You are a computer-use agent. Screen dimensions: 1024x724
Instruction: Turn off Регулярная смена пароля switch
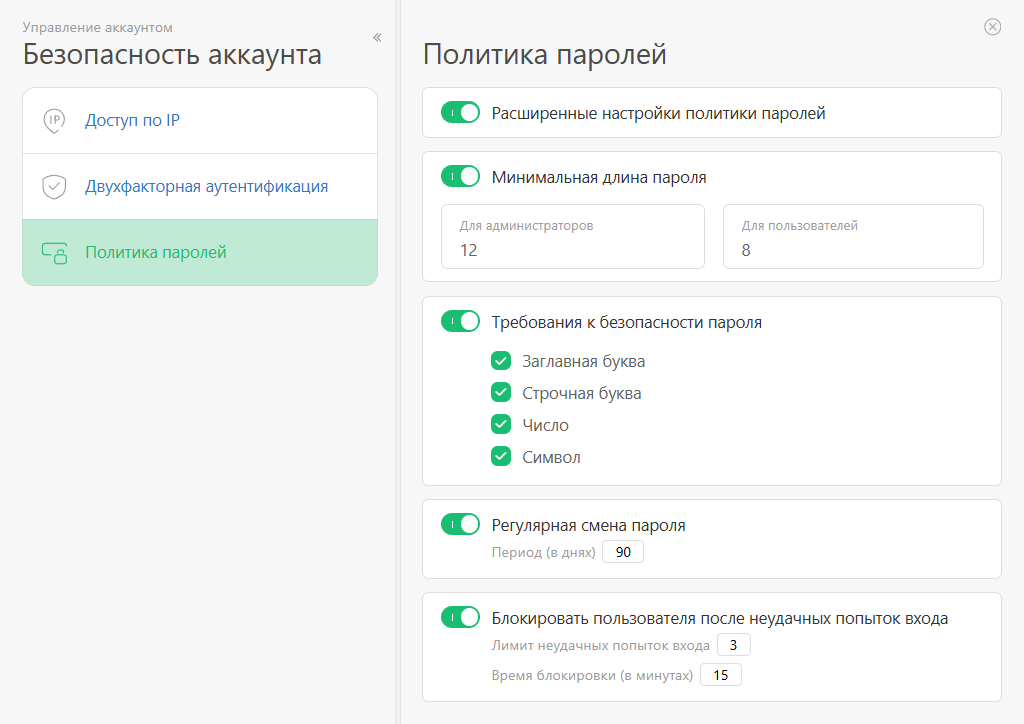pos(461,525)
